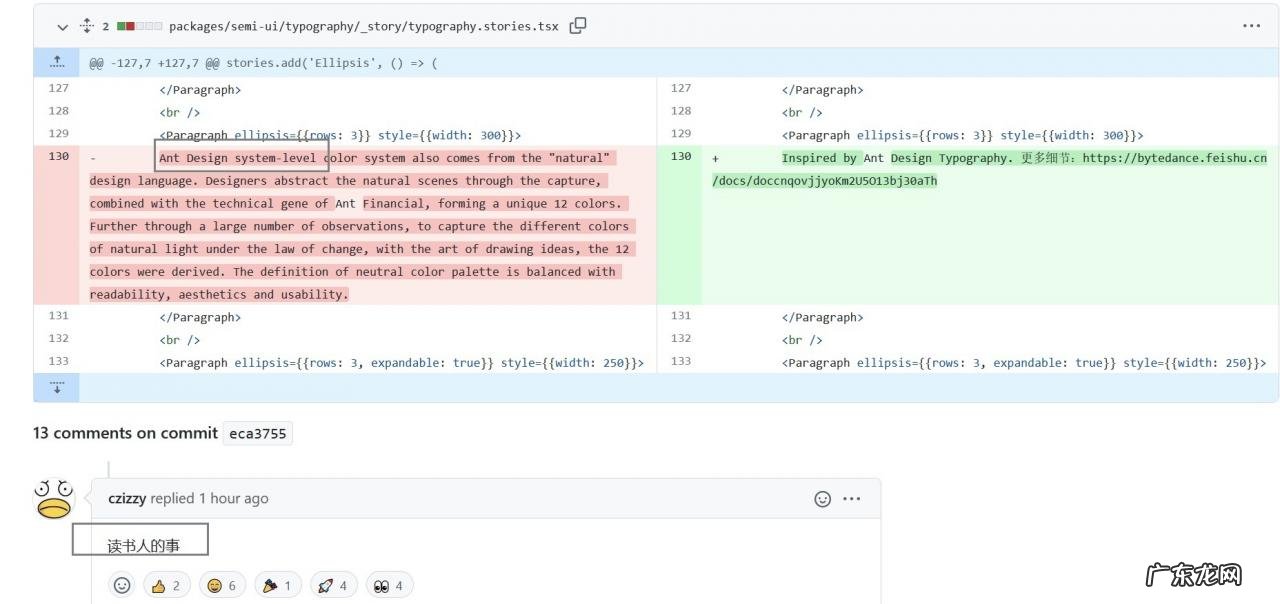Toggle the tada hooray reaction
1280x604 pixels.
(277, 585)
